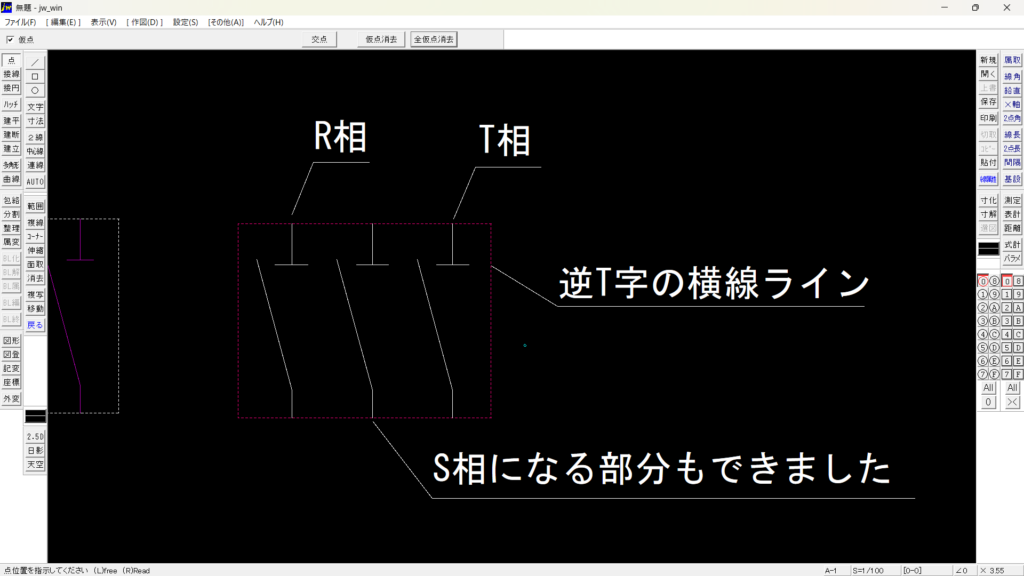Screen dimensions: 1024x576
Task: Activate the 文字 text tool
Action: click(x=35, y=106)
